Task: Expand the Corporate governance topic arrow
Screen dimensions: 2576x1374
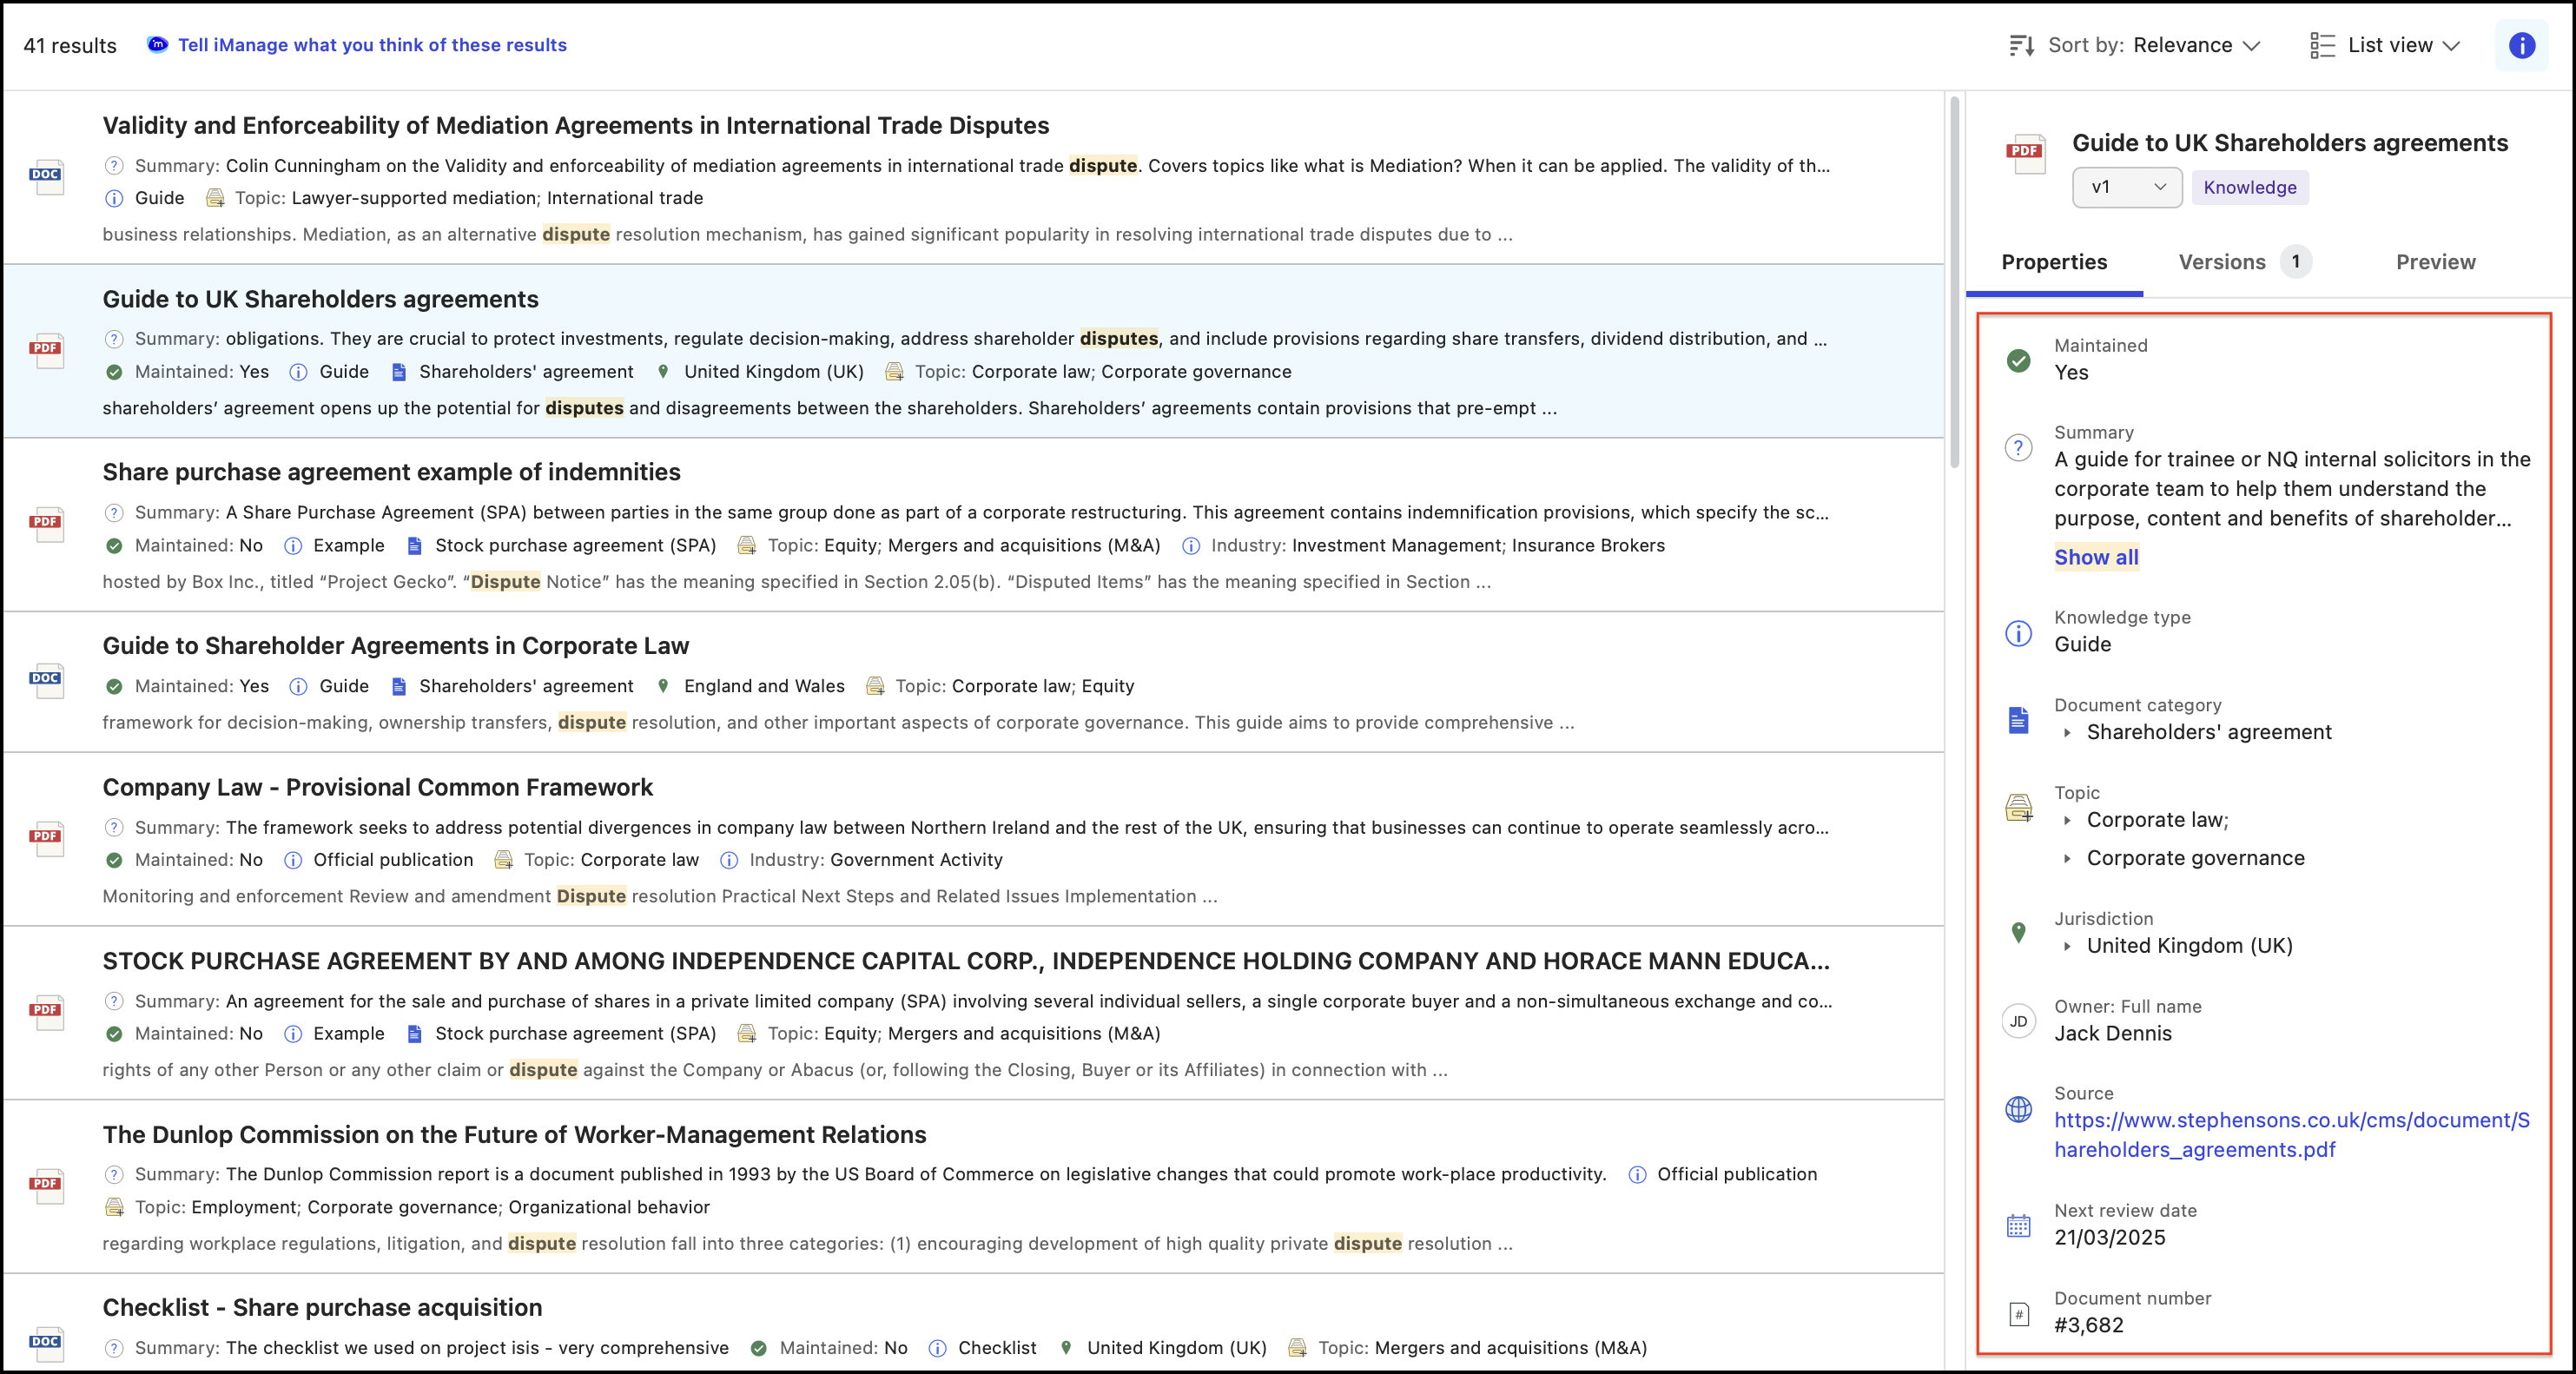Action: (x=2067, y=859)
